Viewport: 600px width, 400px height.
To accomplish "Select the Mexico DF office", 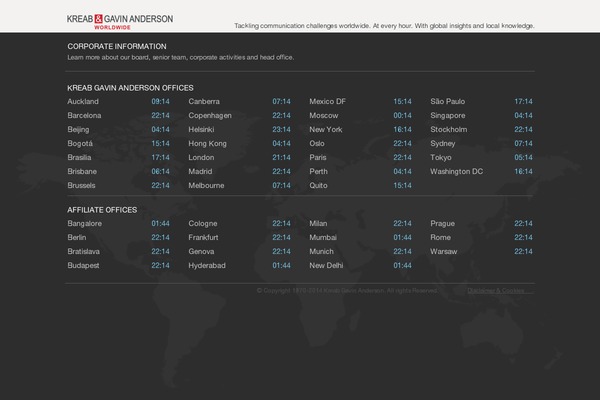I will point(328,102).
